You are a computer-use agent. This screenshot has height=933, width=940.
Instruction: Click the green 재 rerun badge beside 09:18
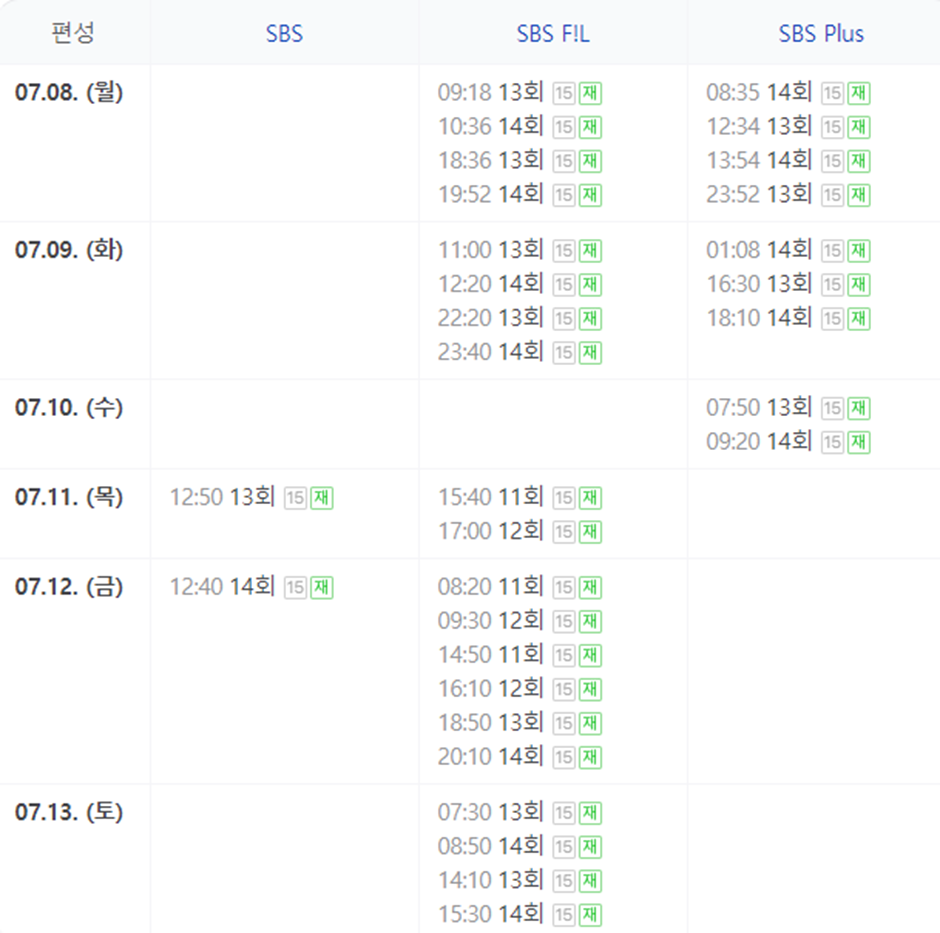click(x=590, y=94)
